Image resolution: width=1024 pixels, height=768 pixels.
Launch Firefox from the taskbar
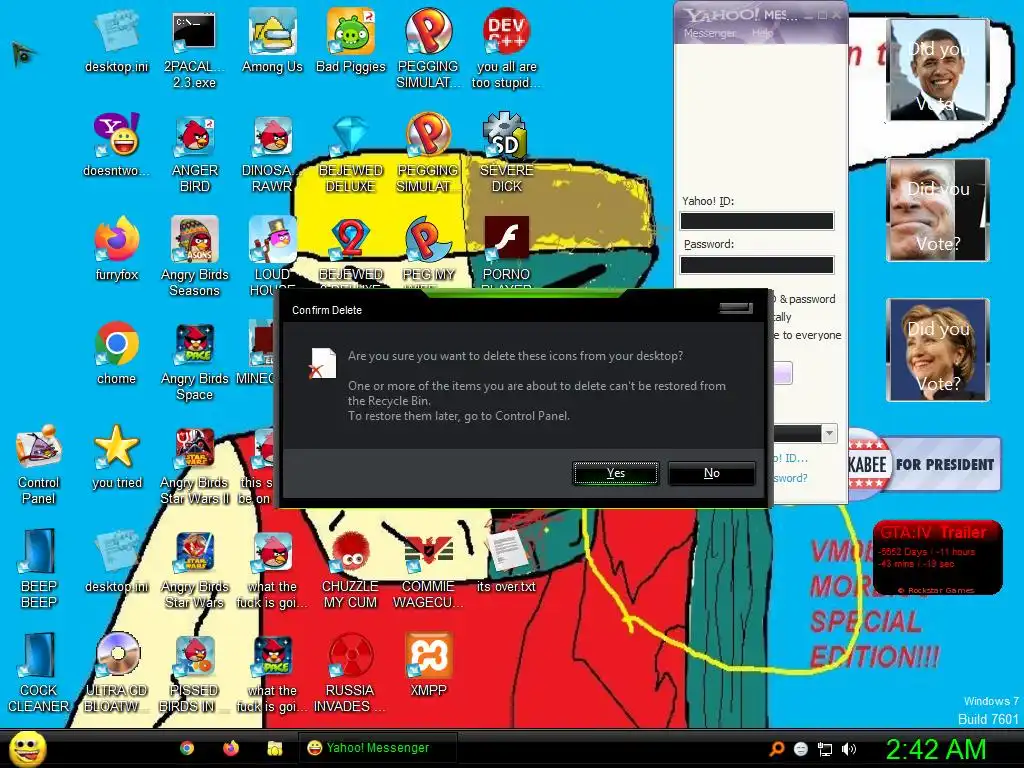click(x=231, y=748)
